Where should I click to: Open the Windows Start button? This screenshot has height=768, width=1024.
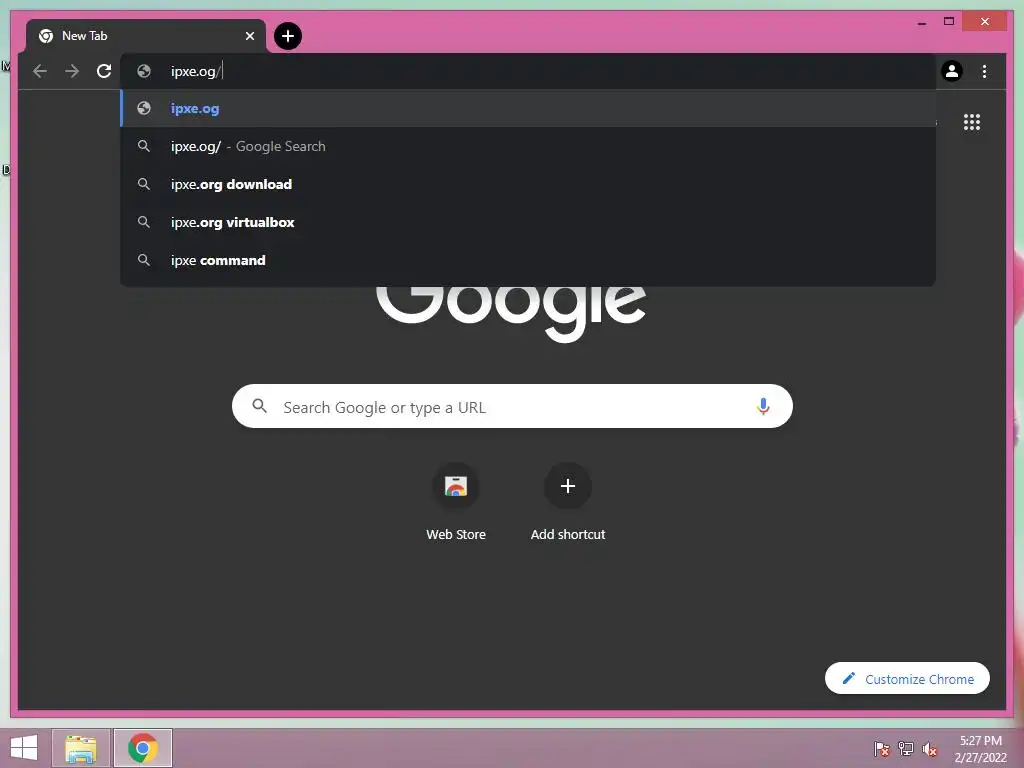24,748
